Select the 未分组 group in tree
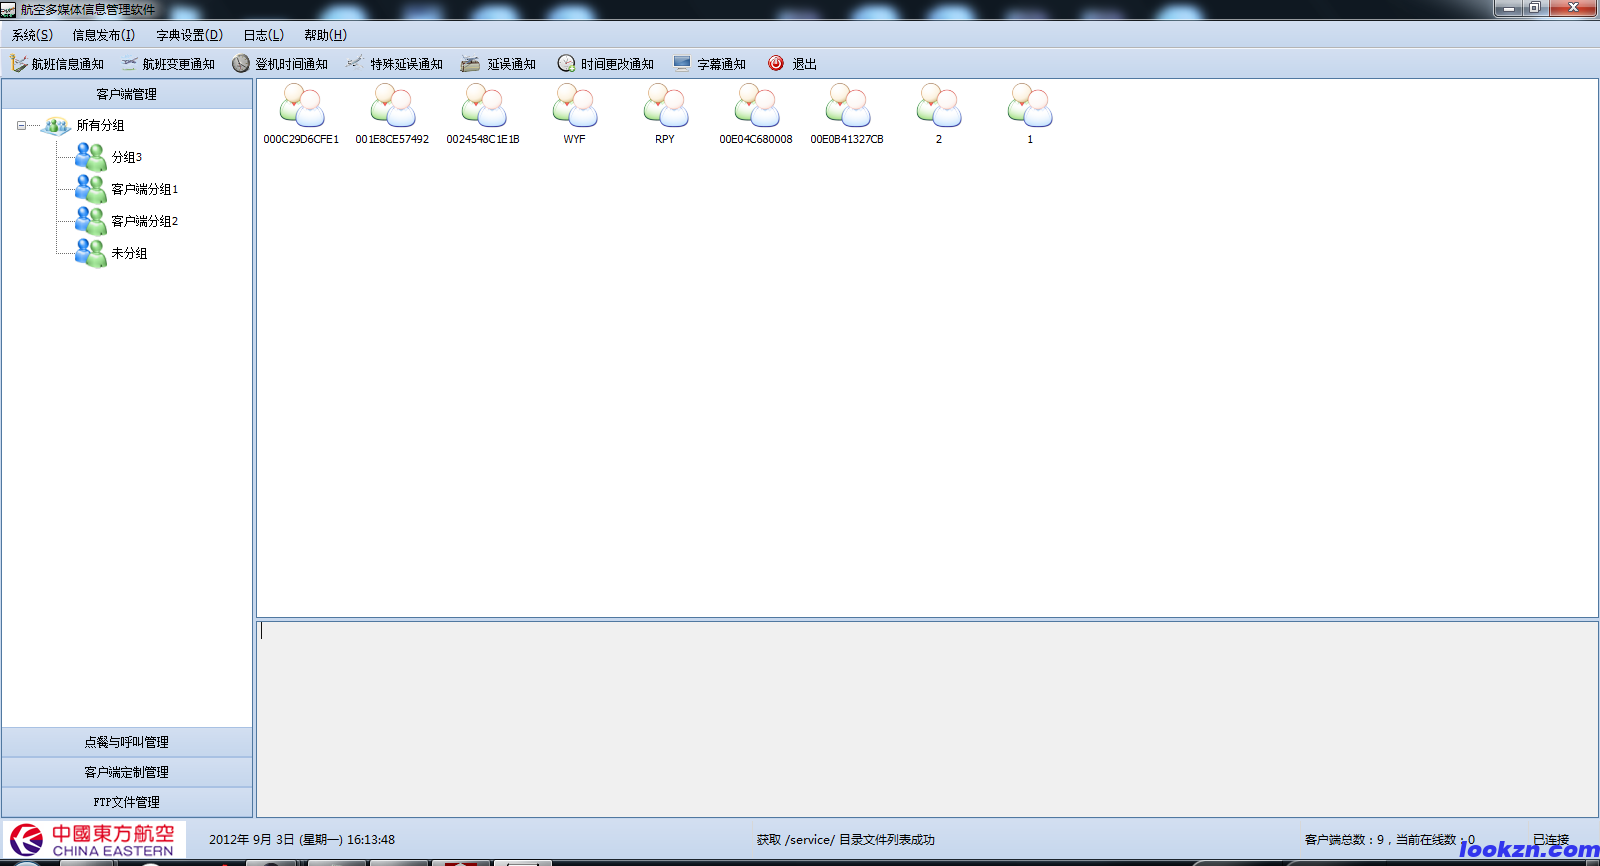Viewport: 1600px width, 866px height. pos(129,253)
